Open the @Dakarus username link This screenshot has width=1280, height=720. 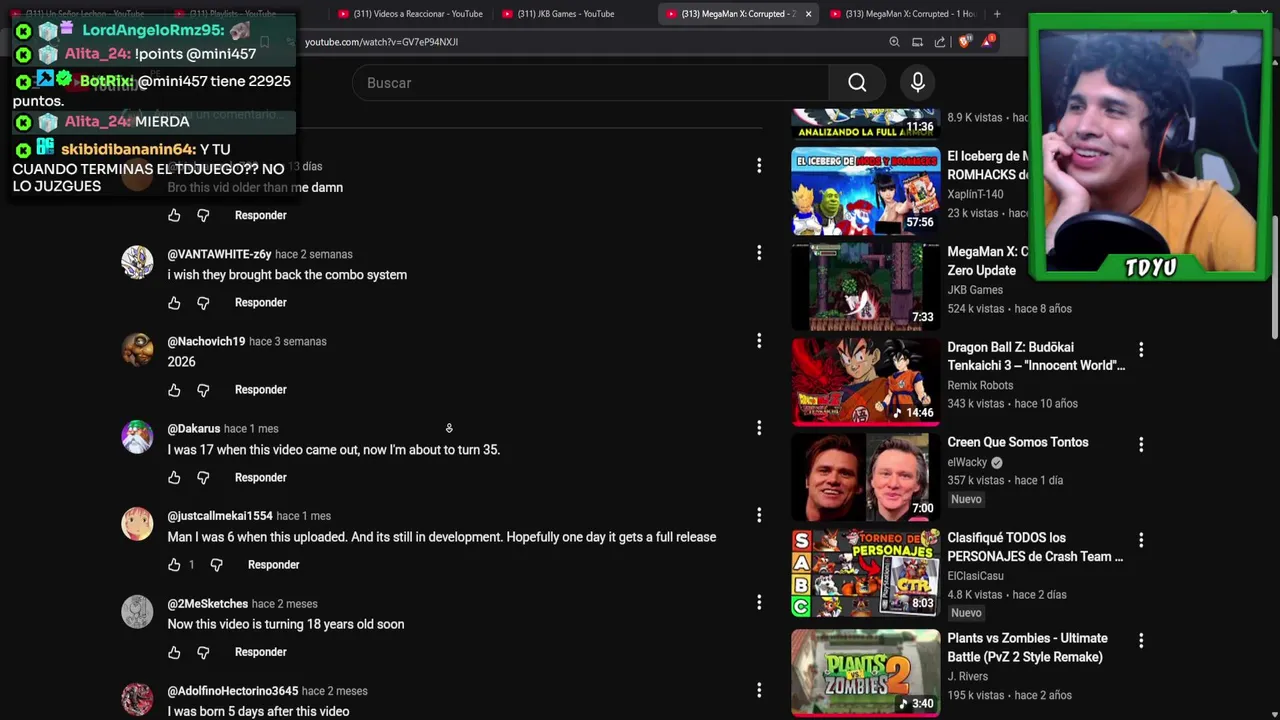pyautogui.click(x=193, y=429)
